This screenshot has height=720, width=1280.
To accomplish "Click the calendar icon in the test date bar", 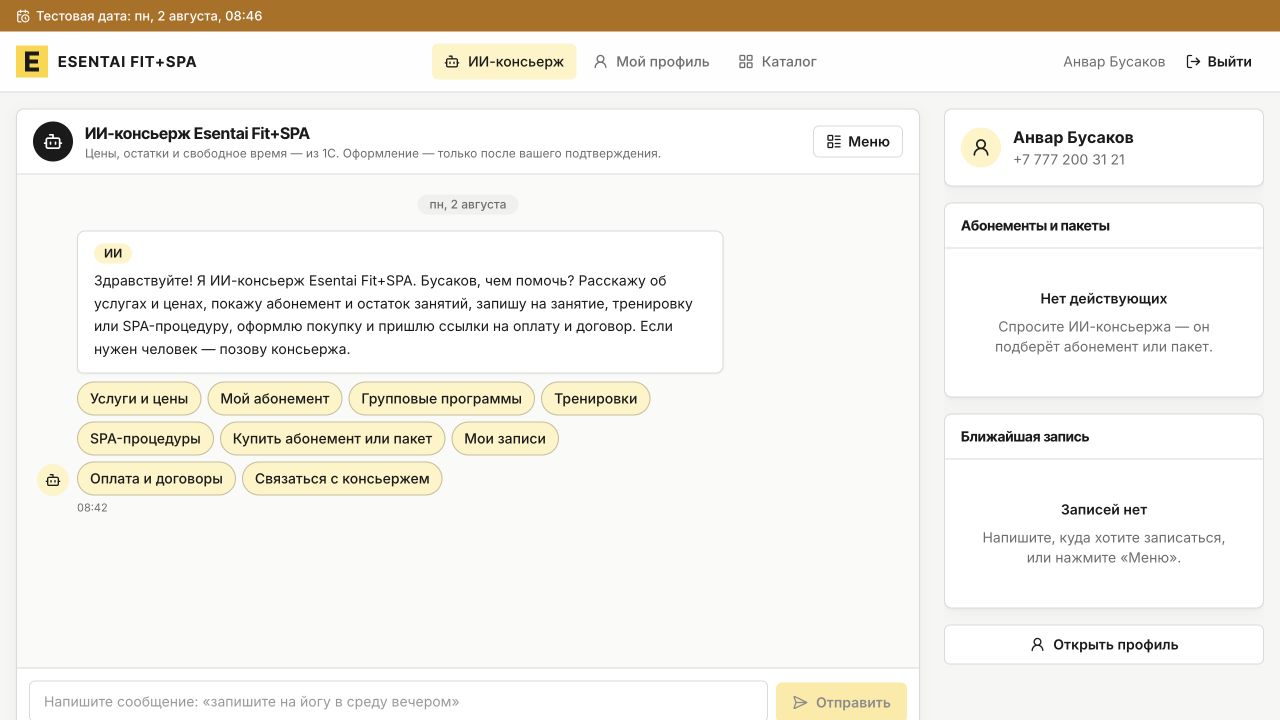I will point(23,16).
